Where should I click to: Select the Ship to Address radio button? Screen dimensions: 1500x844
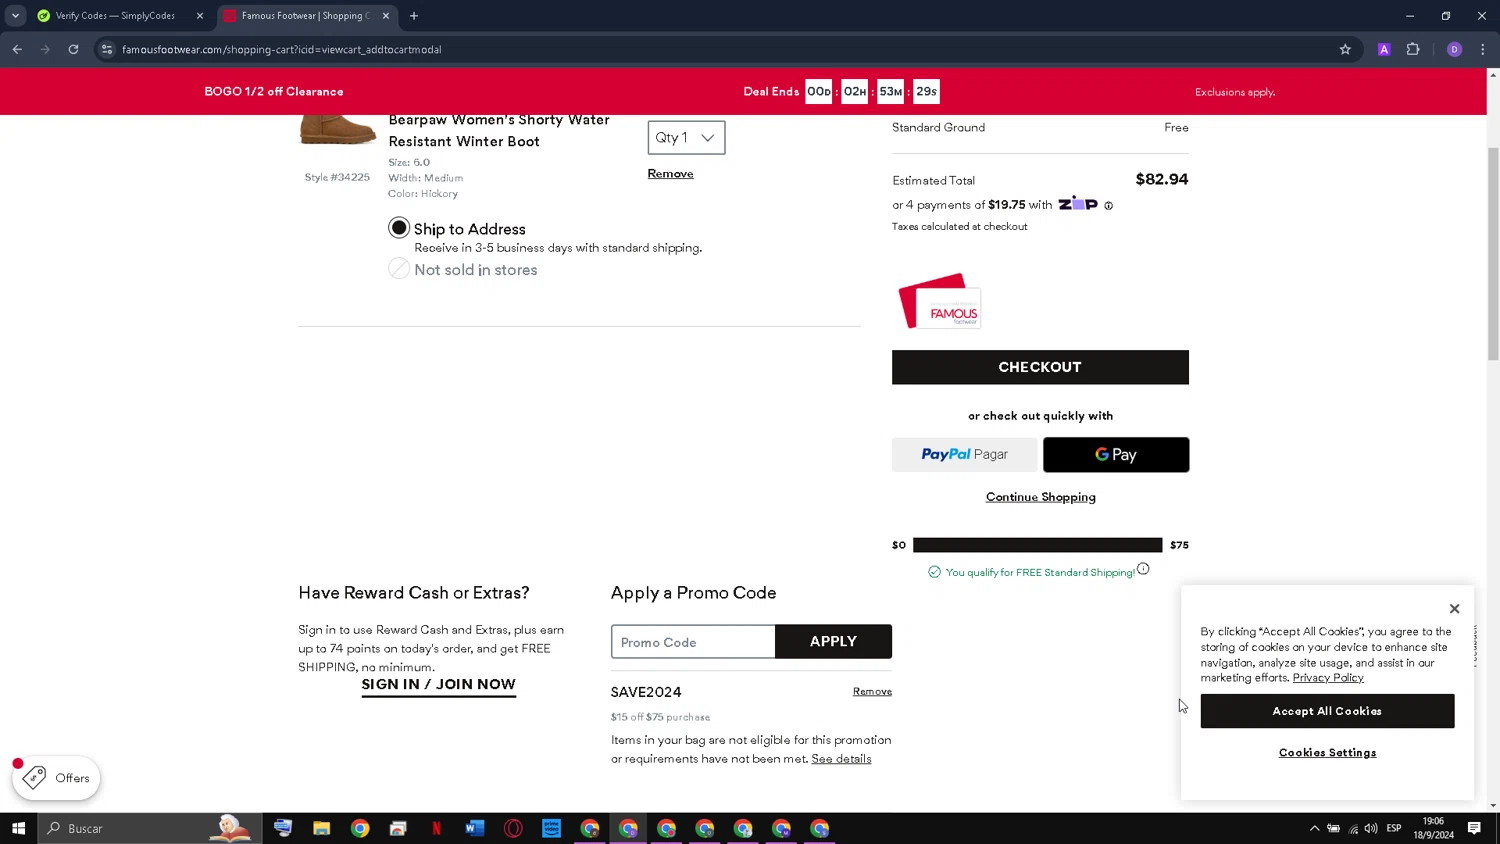coord(399,228)
